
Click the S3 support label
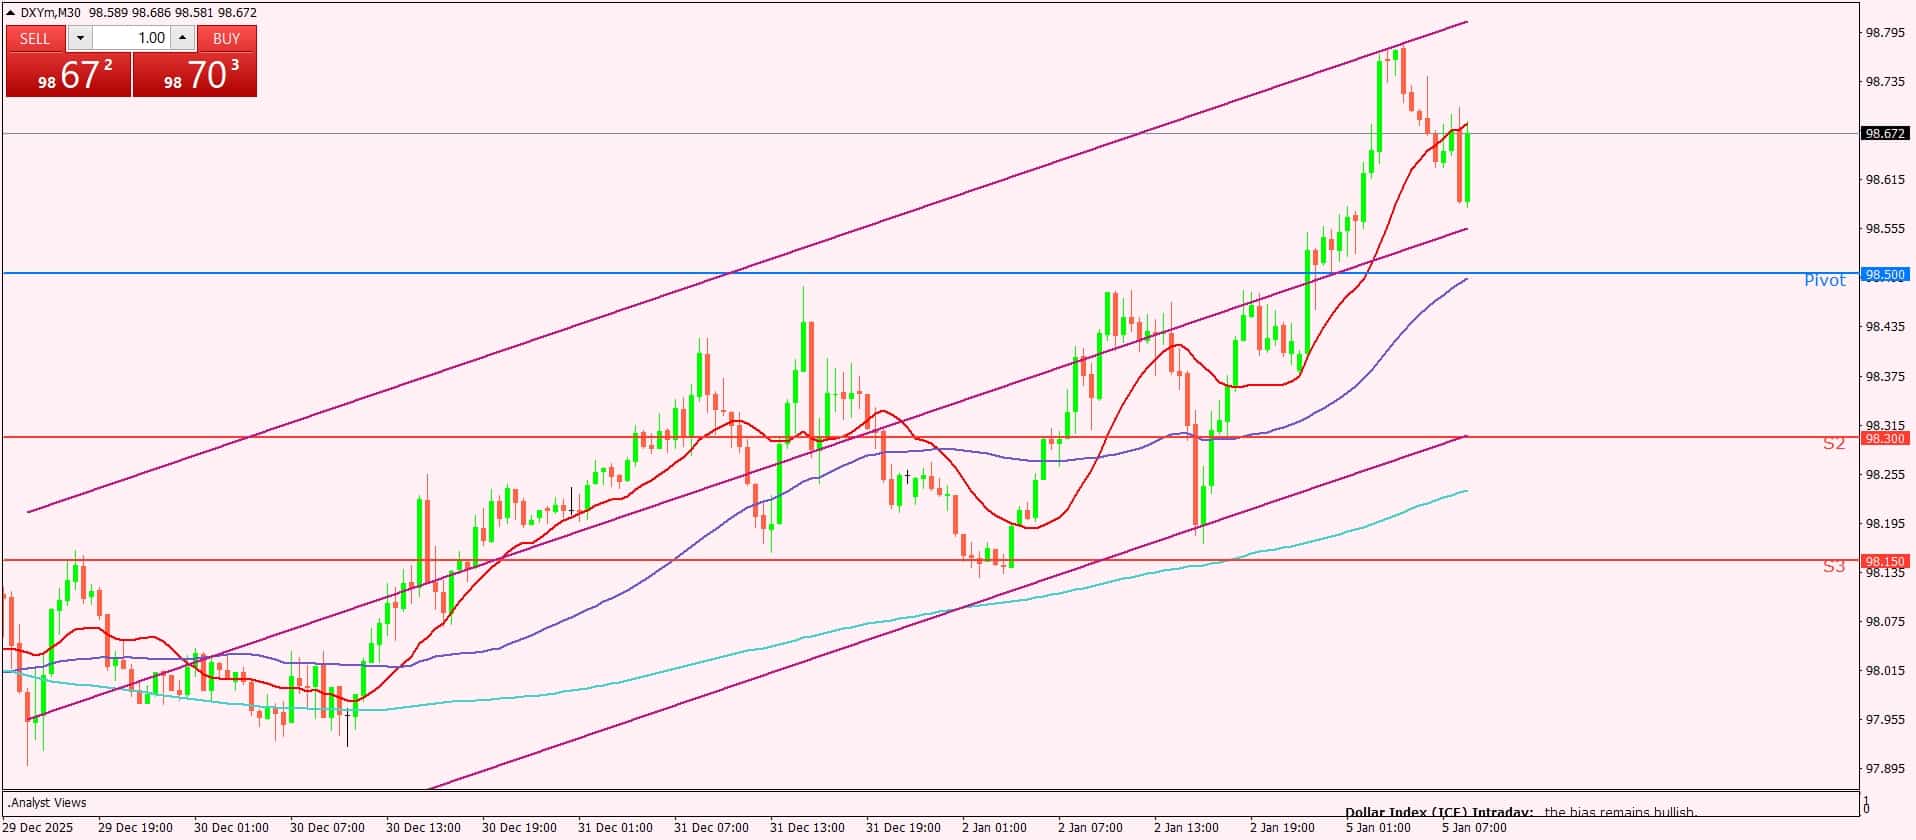point(1834,566)
